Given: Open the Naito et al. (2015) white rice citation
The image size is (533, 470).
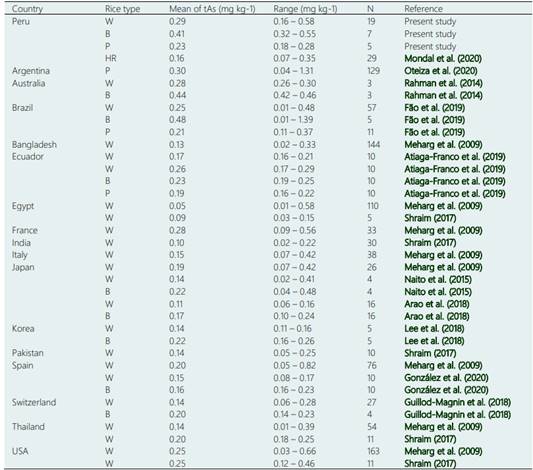Looking at the screenshot, I should tap(438, 279).
